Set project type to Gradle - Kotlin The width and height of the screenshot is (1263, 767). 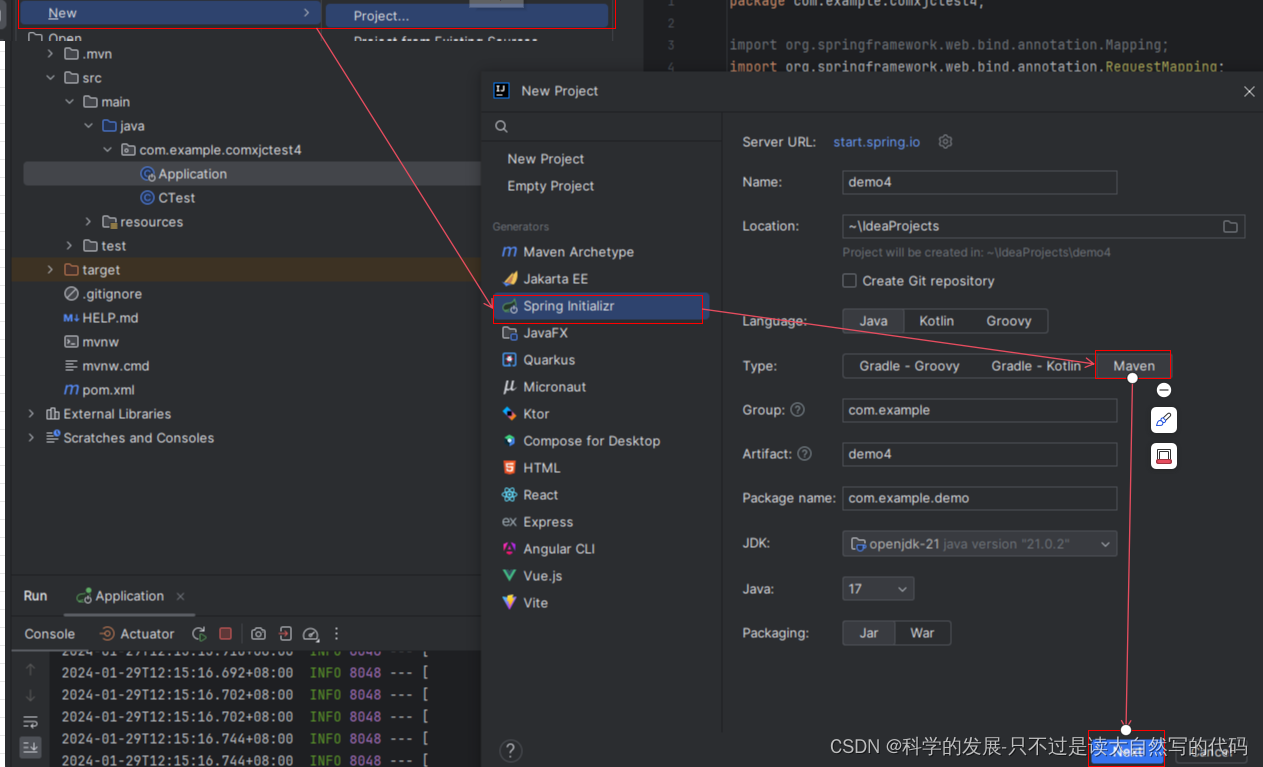pos(1036,366)
